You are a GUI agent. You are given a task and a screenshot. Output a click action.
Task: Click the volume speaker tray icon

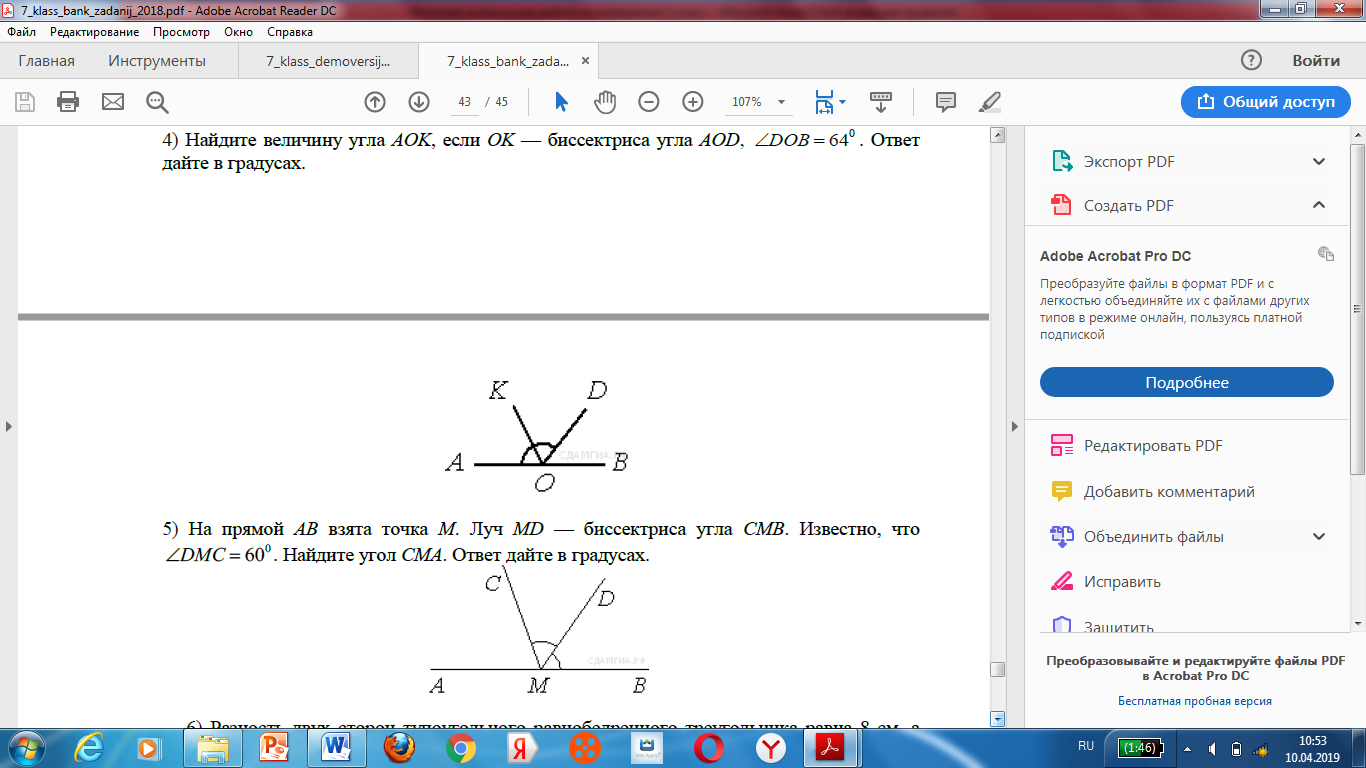1212,749
